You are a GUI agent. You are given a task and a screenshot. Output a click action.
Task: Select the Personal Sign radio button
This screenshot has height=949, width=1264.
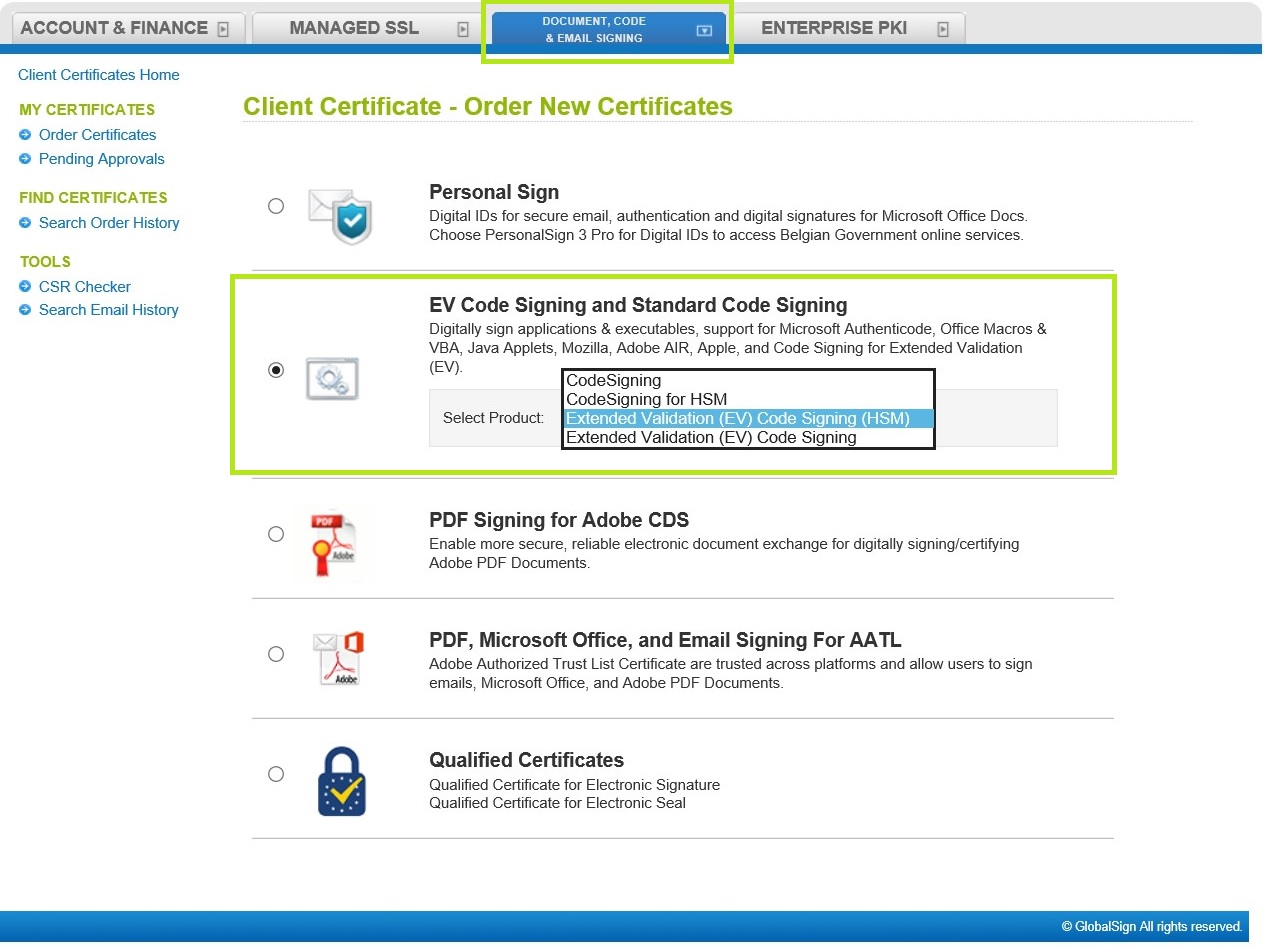click(276, 206)
